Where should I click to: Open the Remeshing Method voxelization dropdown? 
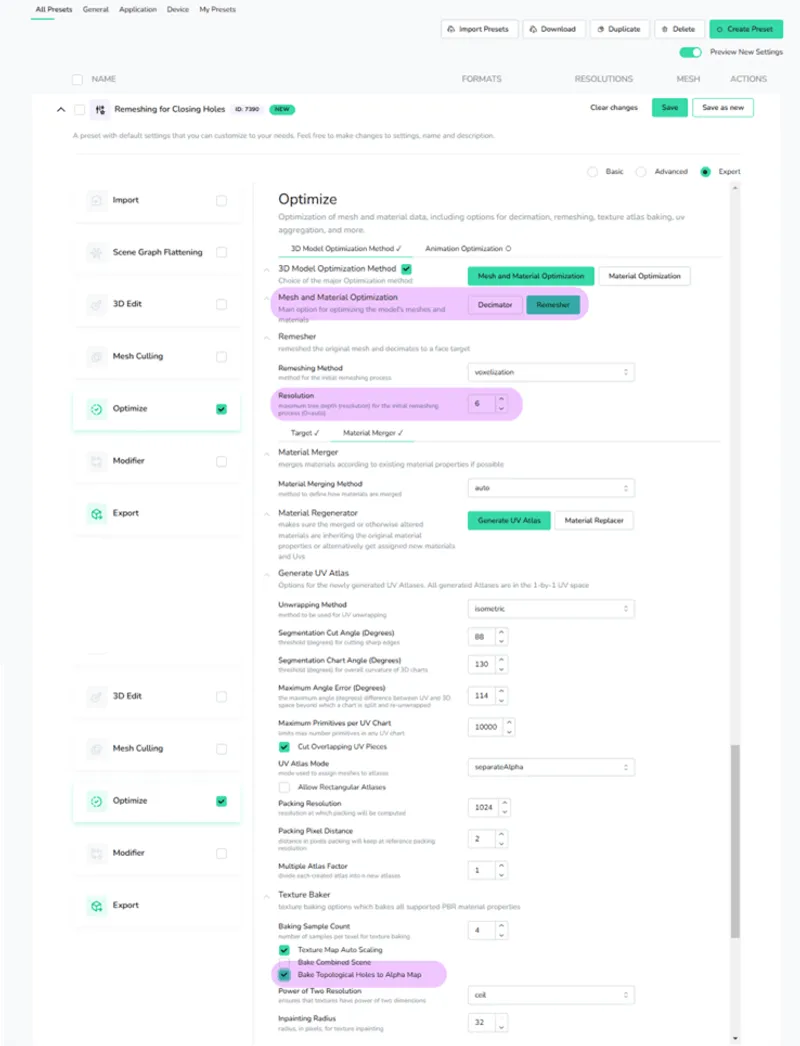tap(551, 372)
